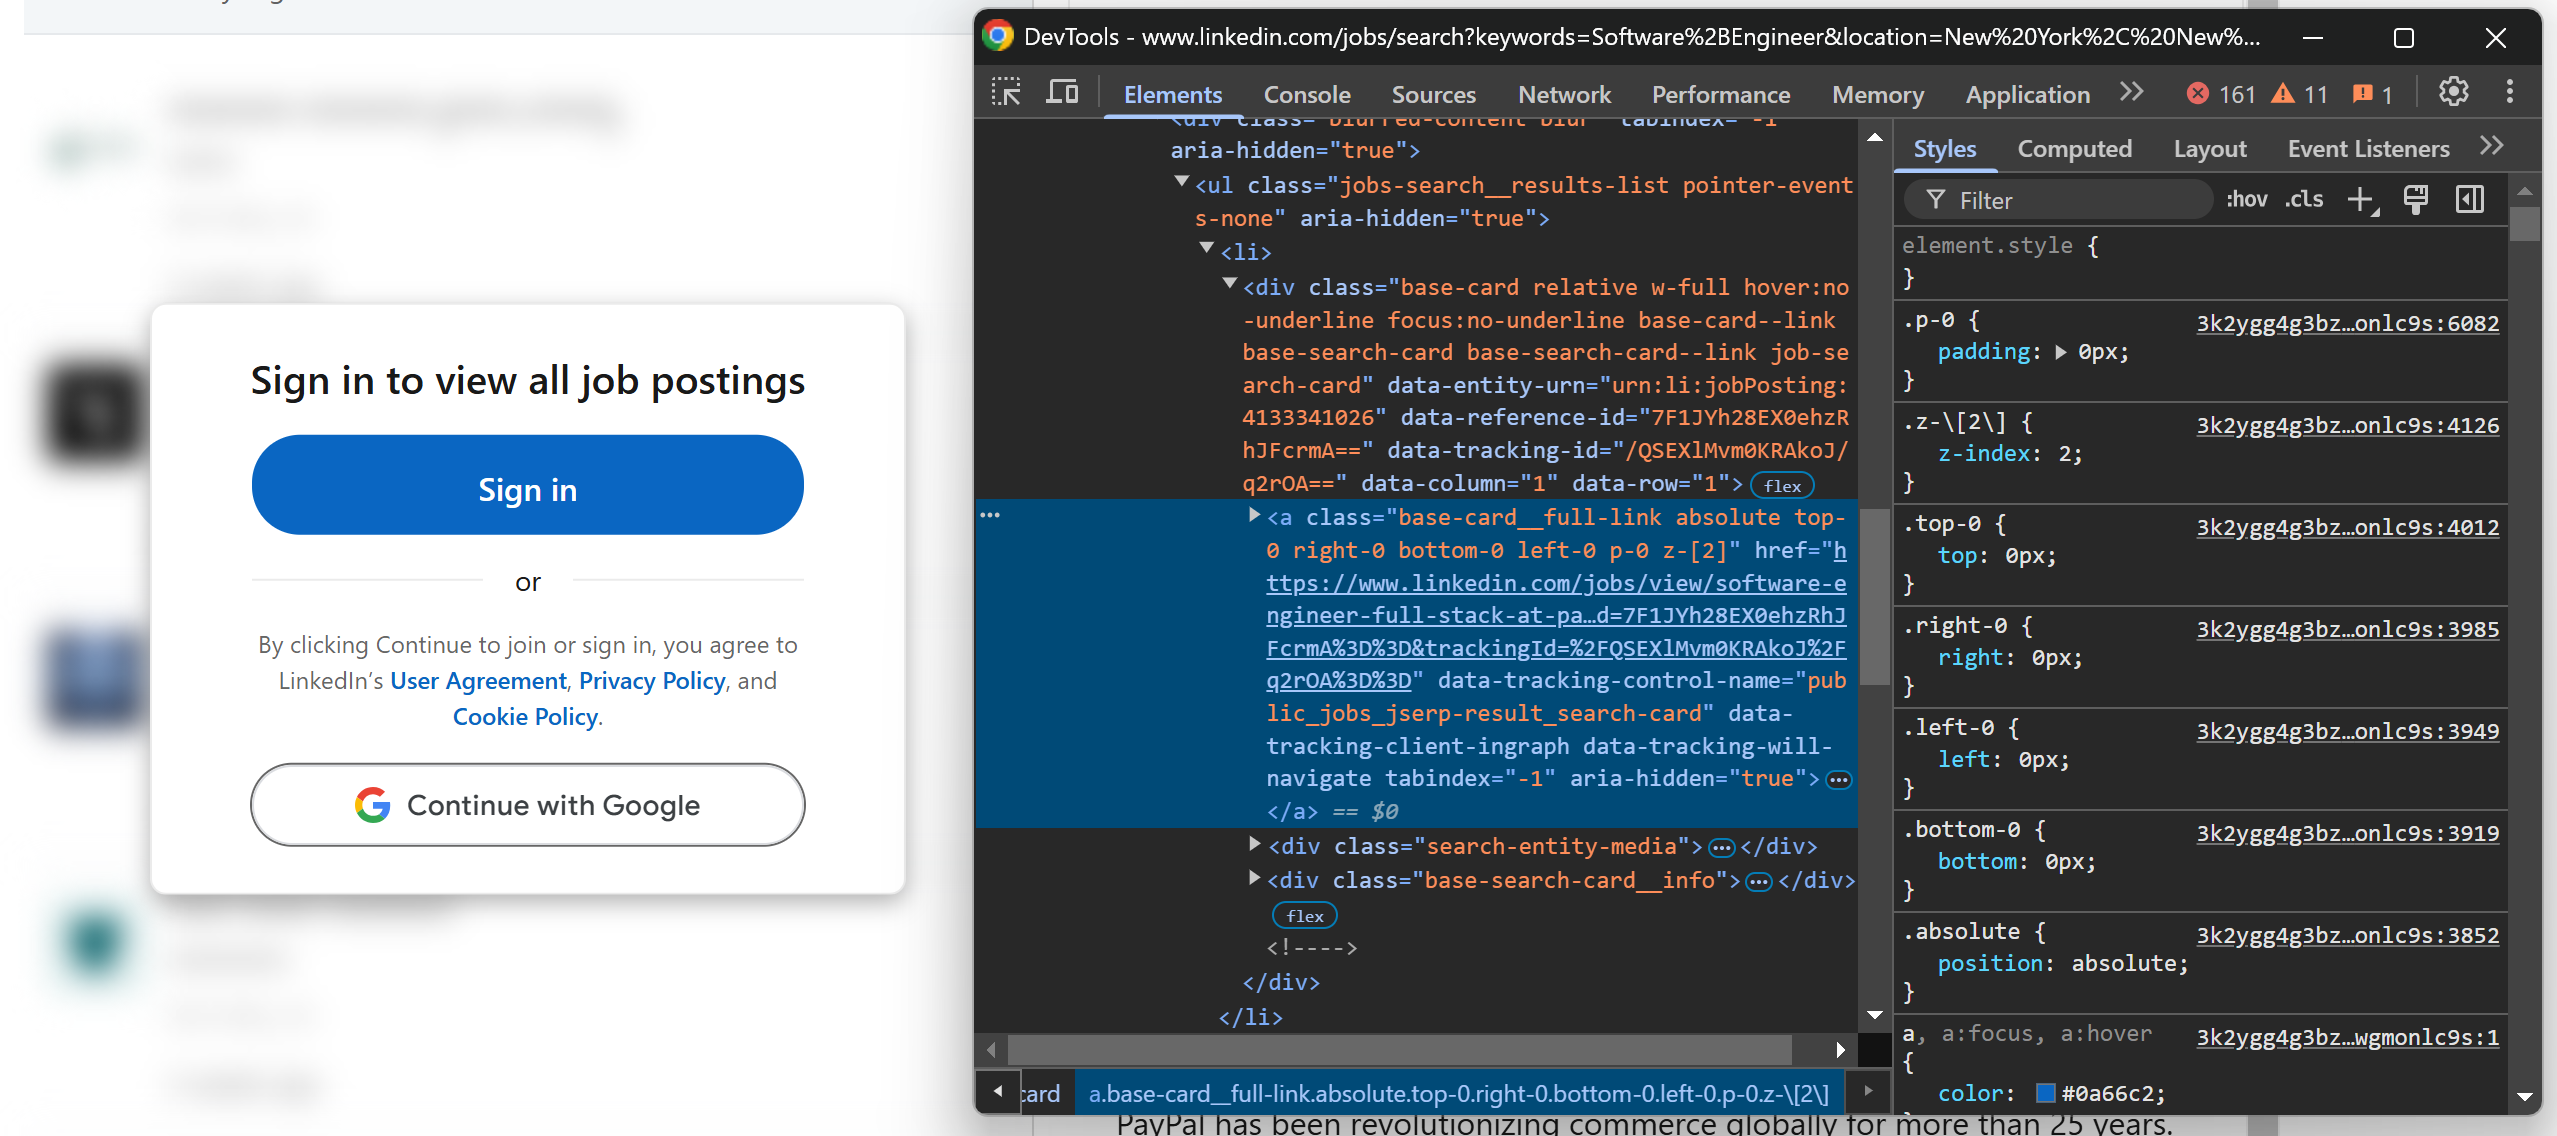Toggle the :hov element state button
Viewport: 2557px width, 1136px height.
coord(2246,200)
